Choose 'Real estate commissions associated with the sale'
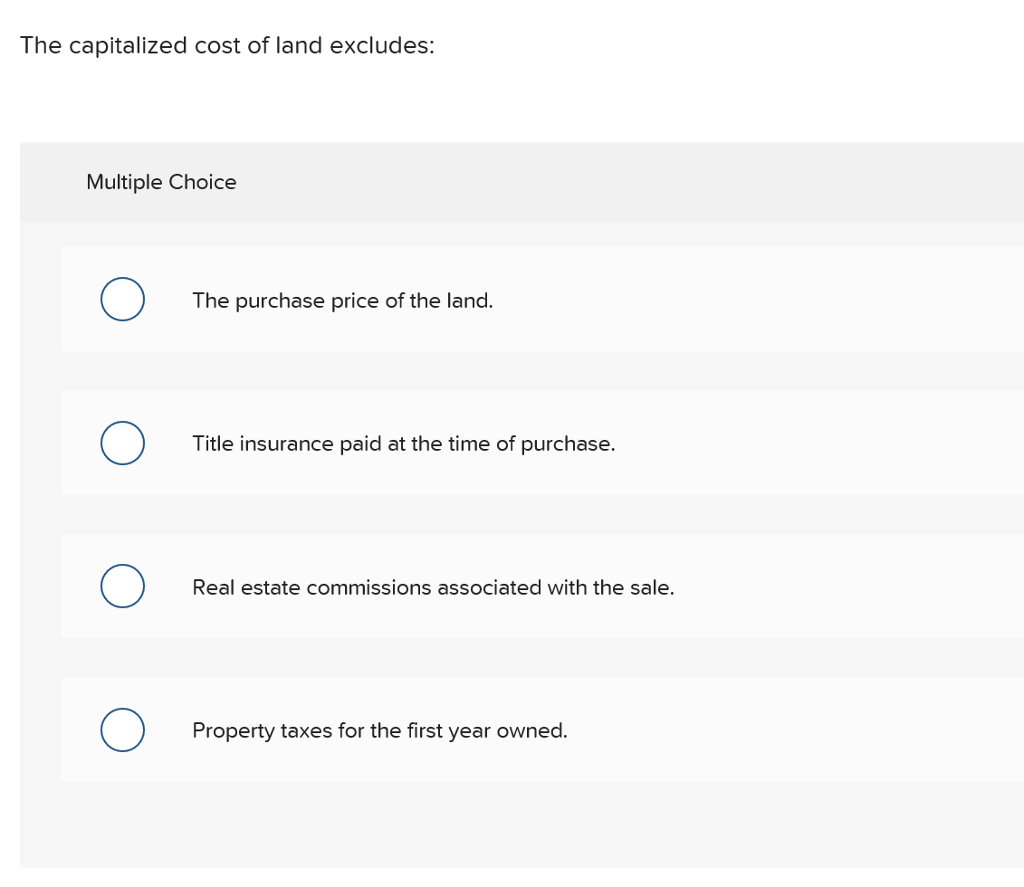Viewport: 1024px width, 887px height. pos(434,587)
